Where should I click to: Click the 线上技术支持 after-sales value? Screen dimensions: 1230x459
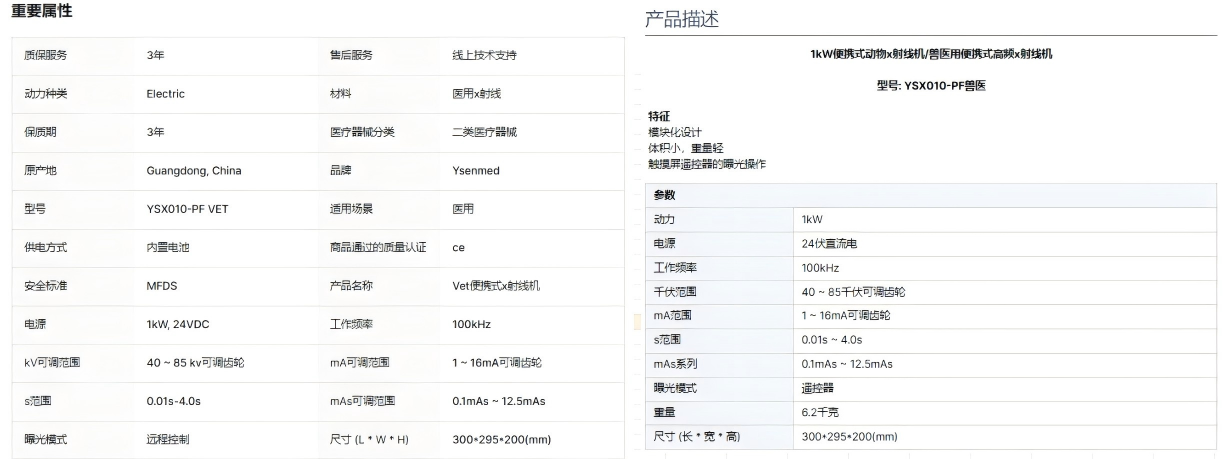tap(484, 55)
